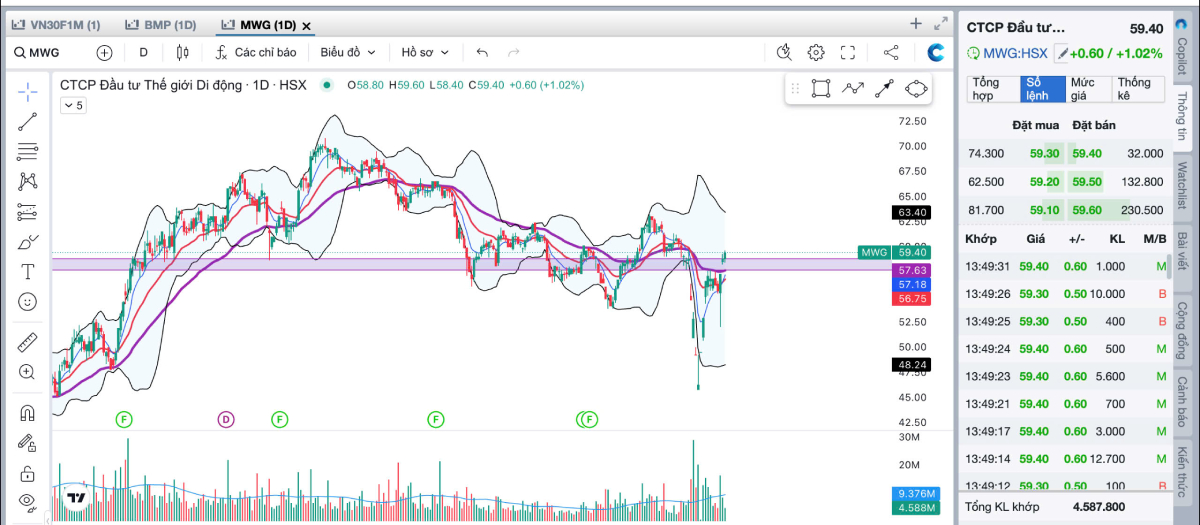Click the MWG:HSX symbol link
Viewport: 1200px width, 525px height.
point(1009,53)
